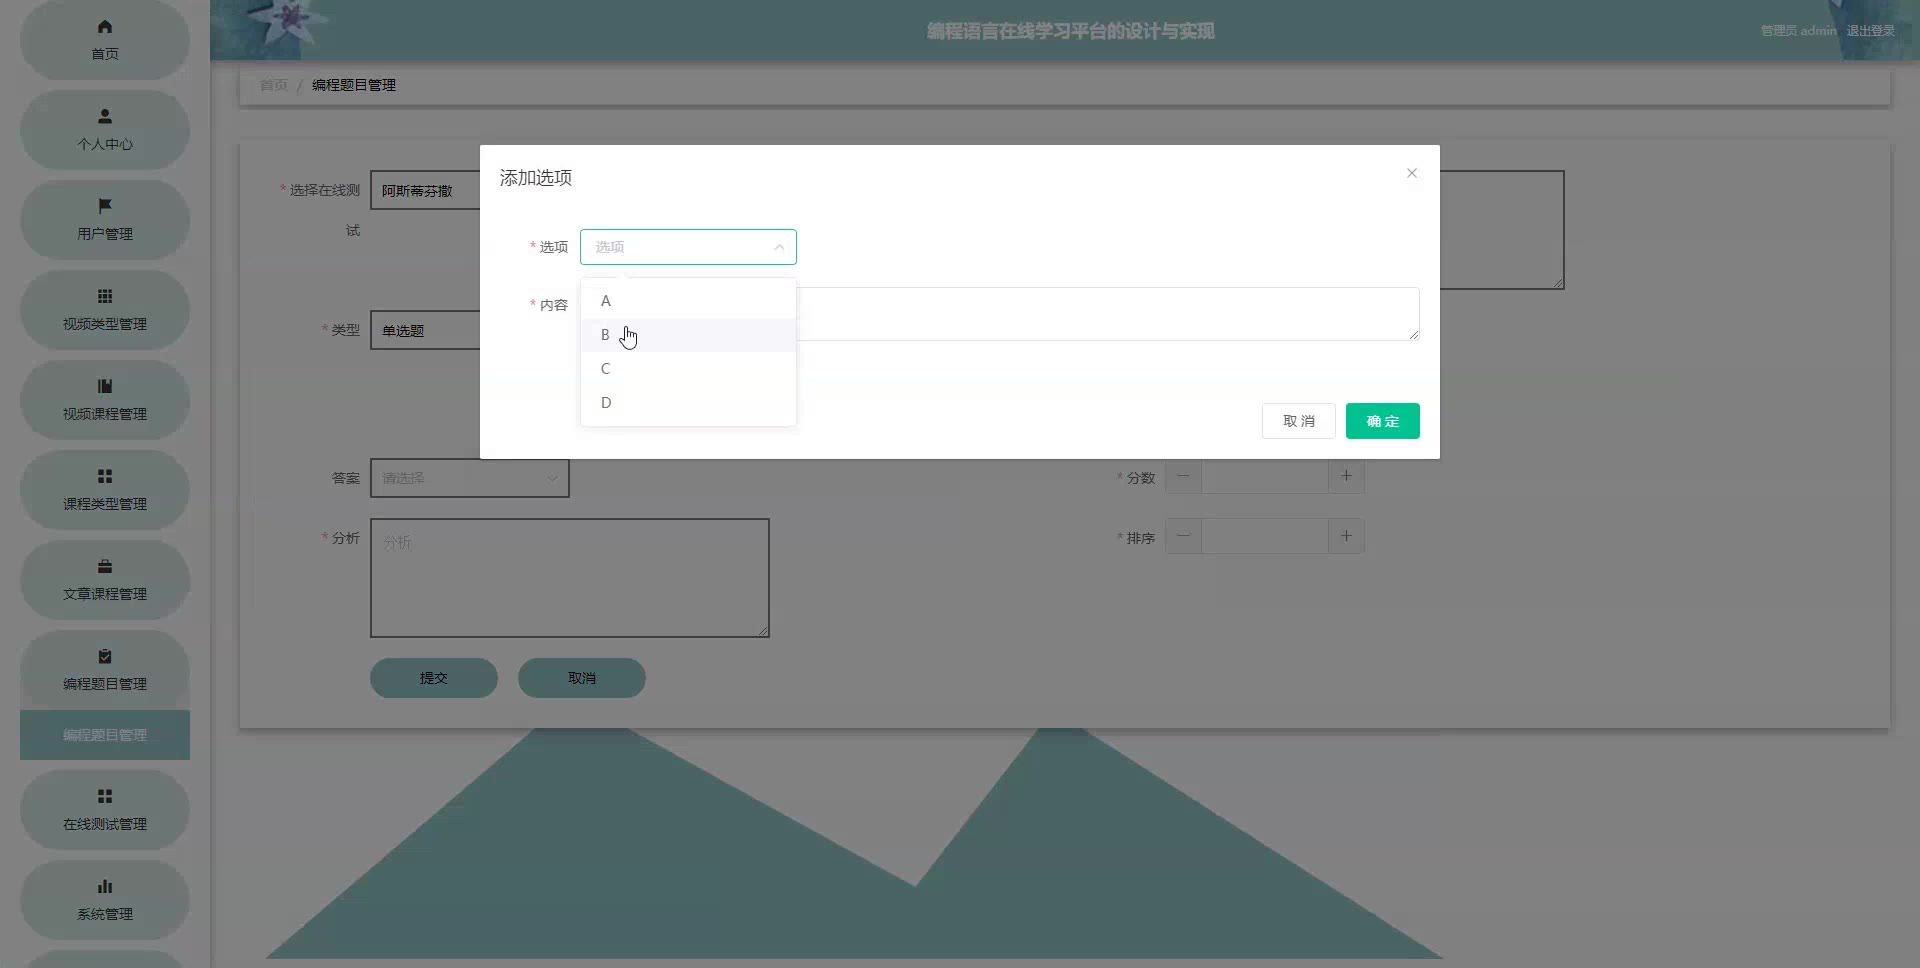Open article course management briefcase icon

pyautogui.click(x=105, y=566)
